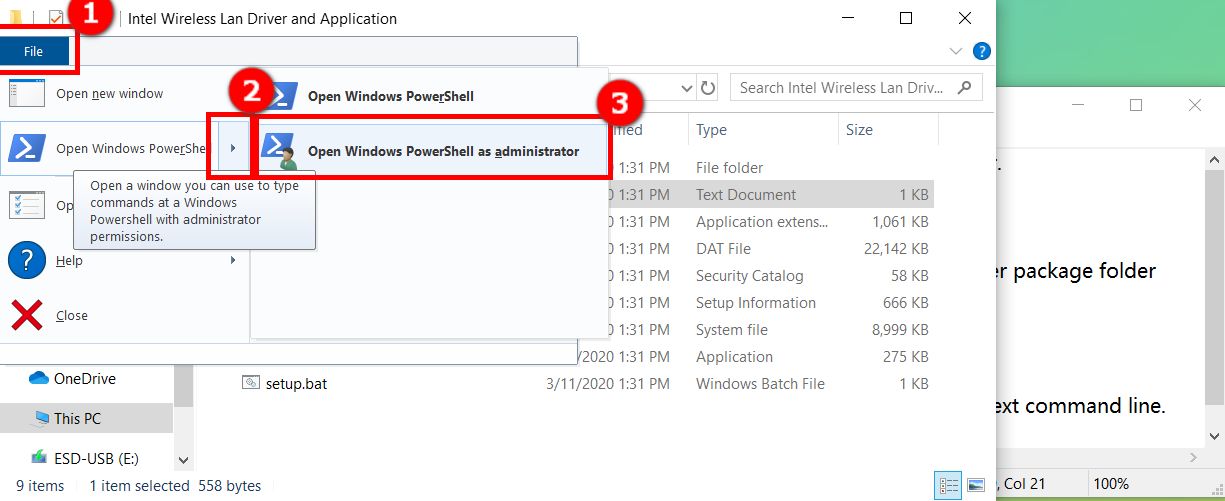Click the ESD-USB drive icon in the navigation pane
1225x501 pixels.
tap(39, 458)
